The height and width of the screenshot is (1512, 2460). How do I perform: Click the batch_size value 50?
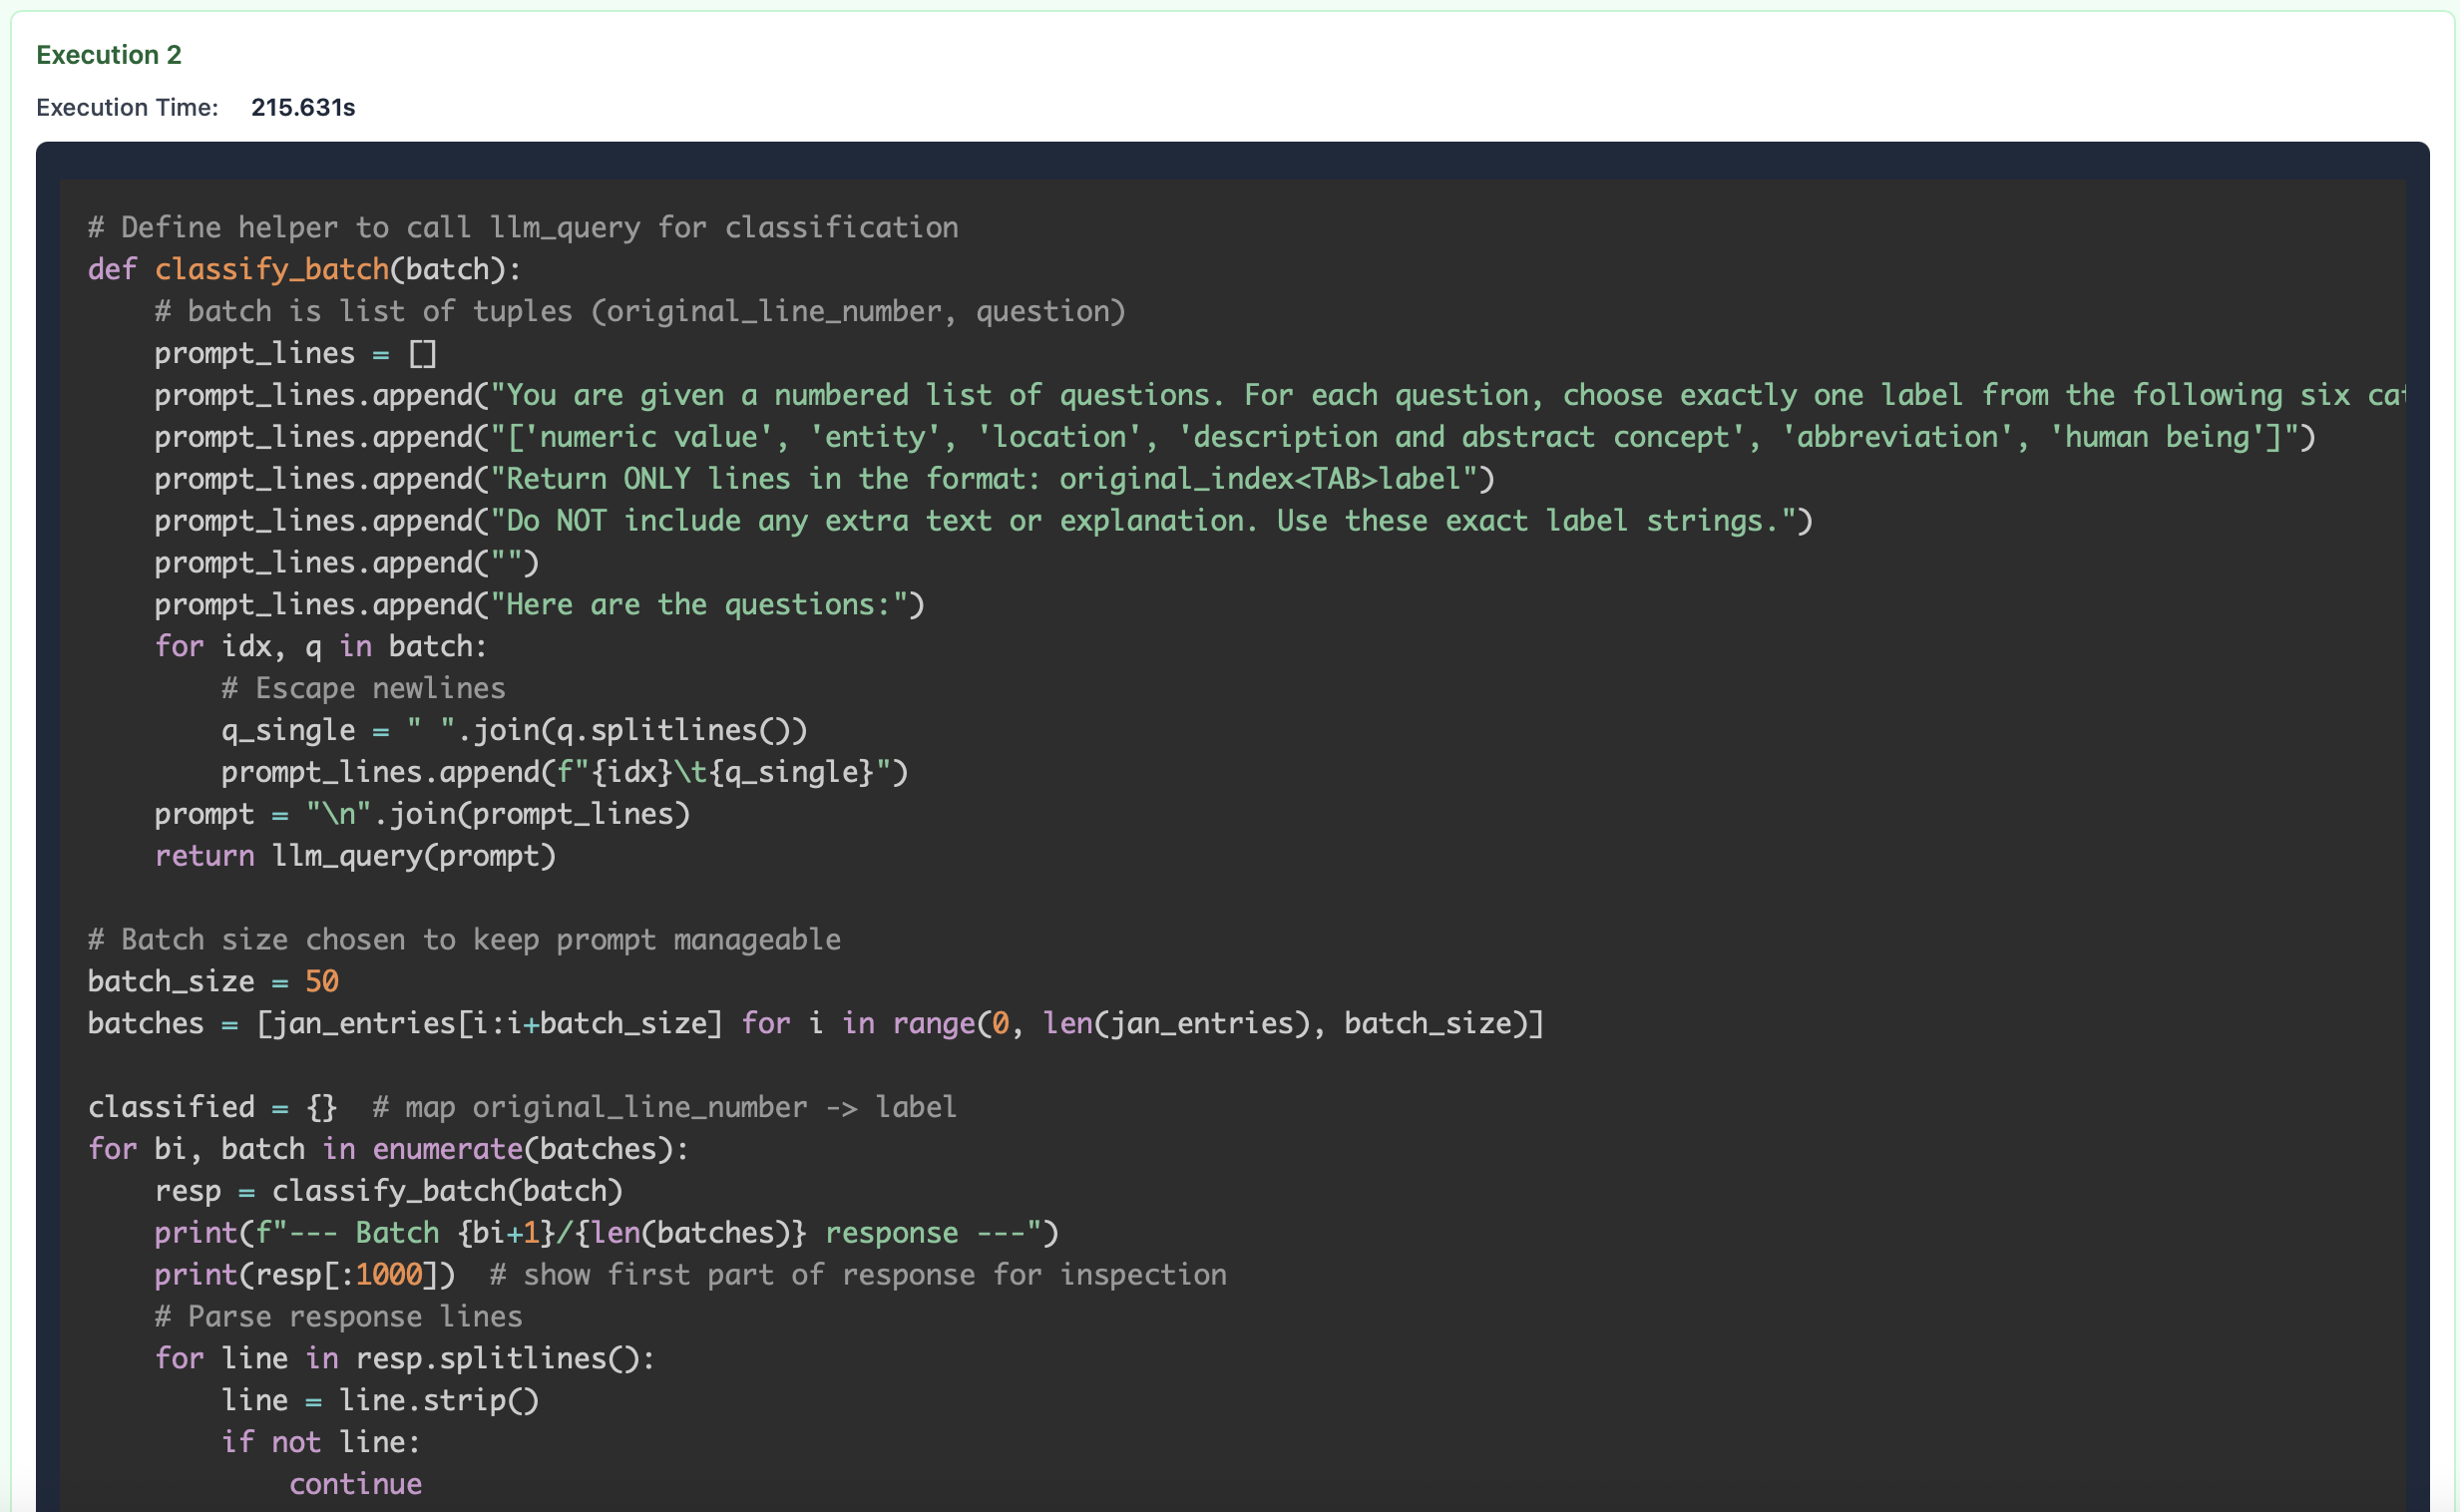point(321,981)
